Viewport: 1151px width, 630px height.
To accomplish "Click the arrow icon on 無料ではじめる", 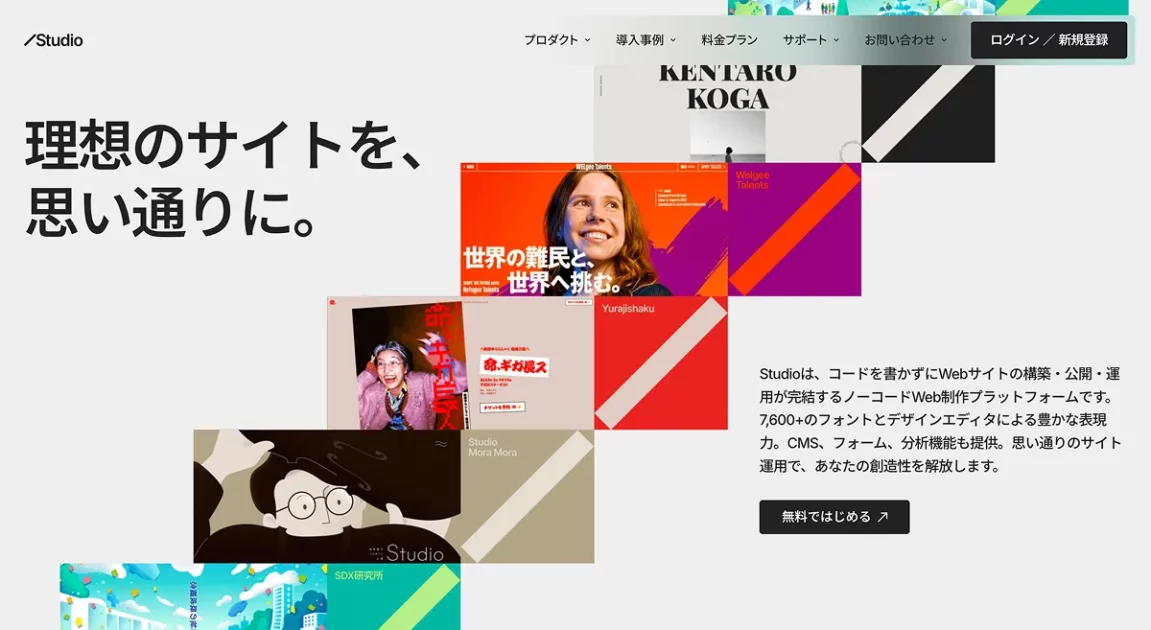I will click(882, 517).
